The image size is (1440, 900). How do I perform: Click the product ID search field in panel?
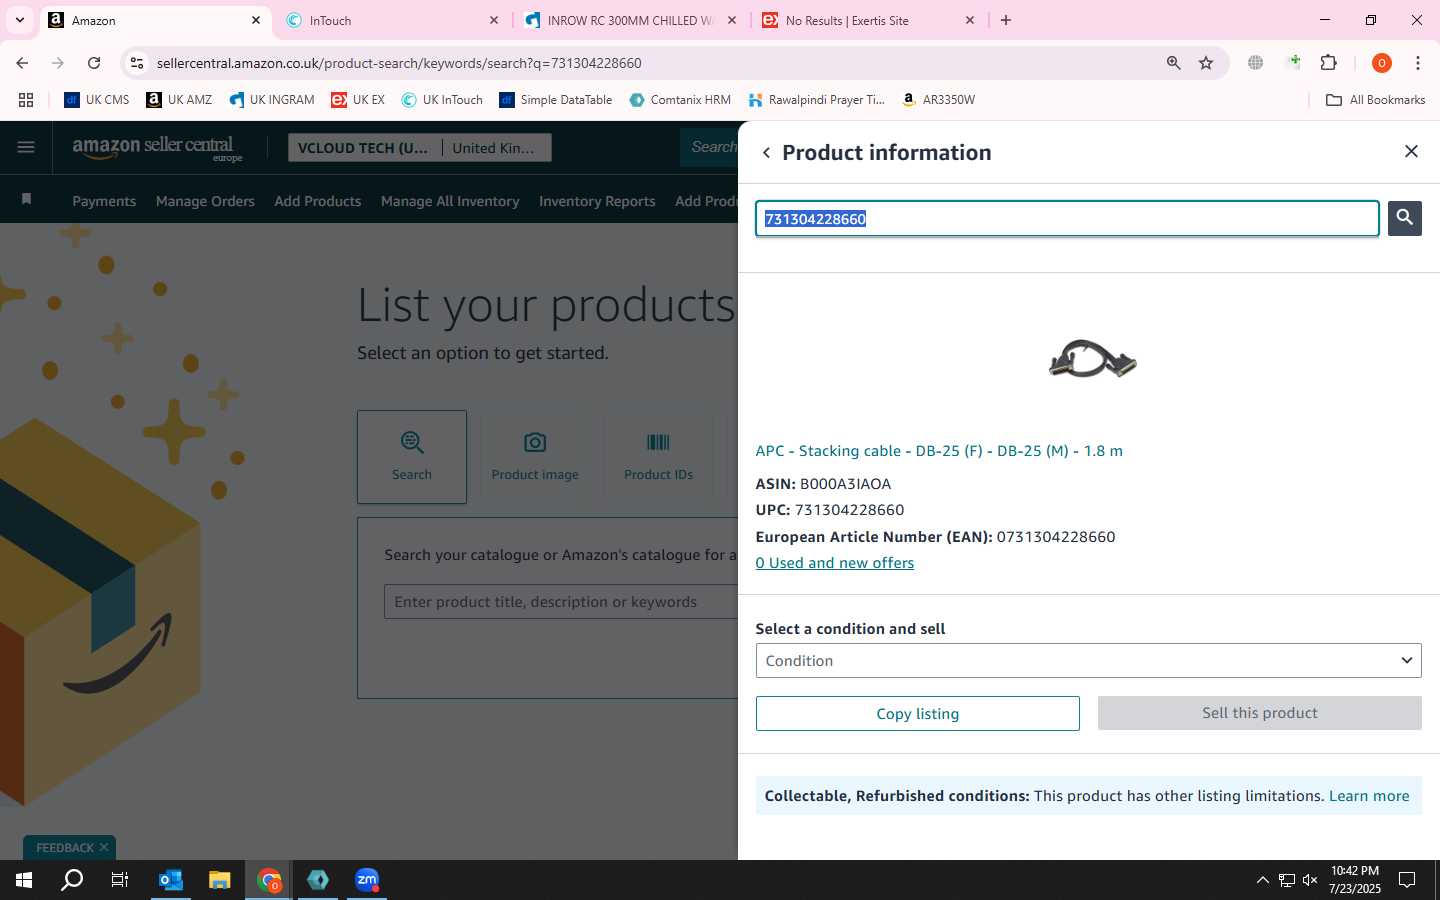pos(1067,219)
